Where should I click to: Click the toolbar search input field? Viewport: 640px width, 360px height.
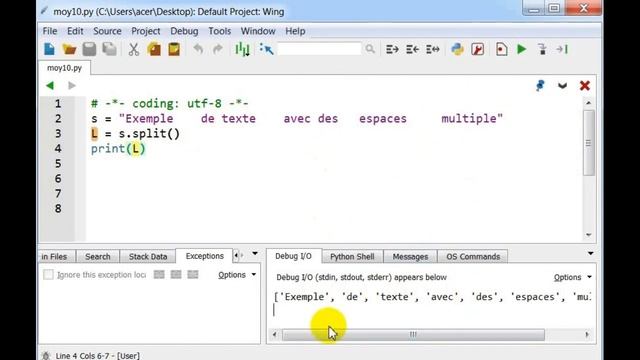pos(319,49)
